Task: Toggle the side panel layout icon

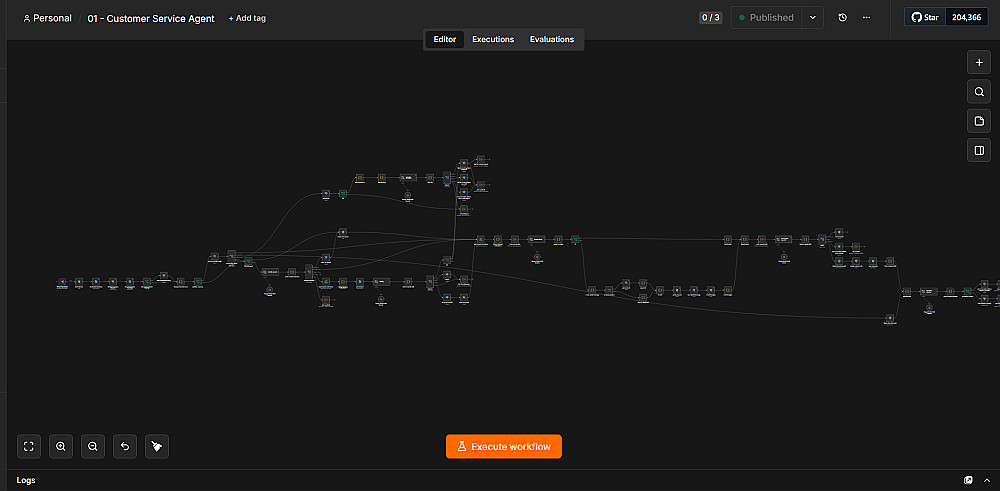Action: pos(979,150)
